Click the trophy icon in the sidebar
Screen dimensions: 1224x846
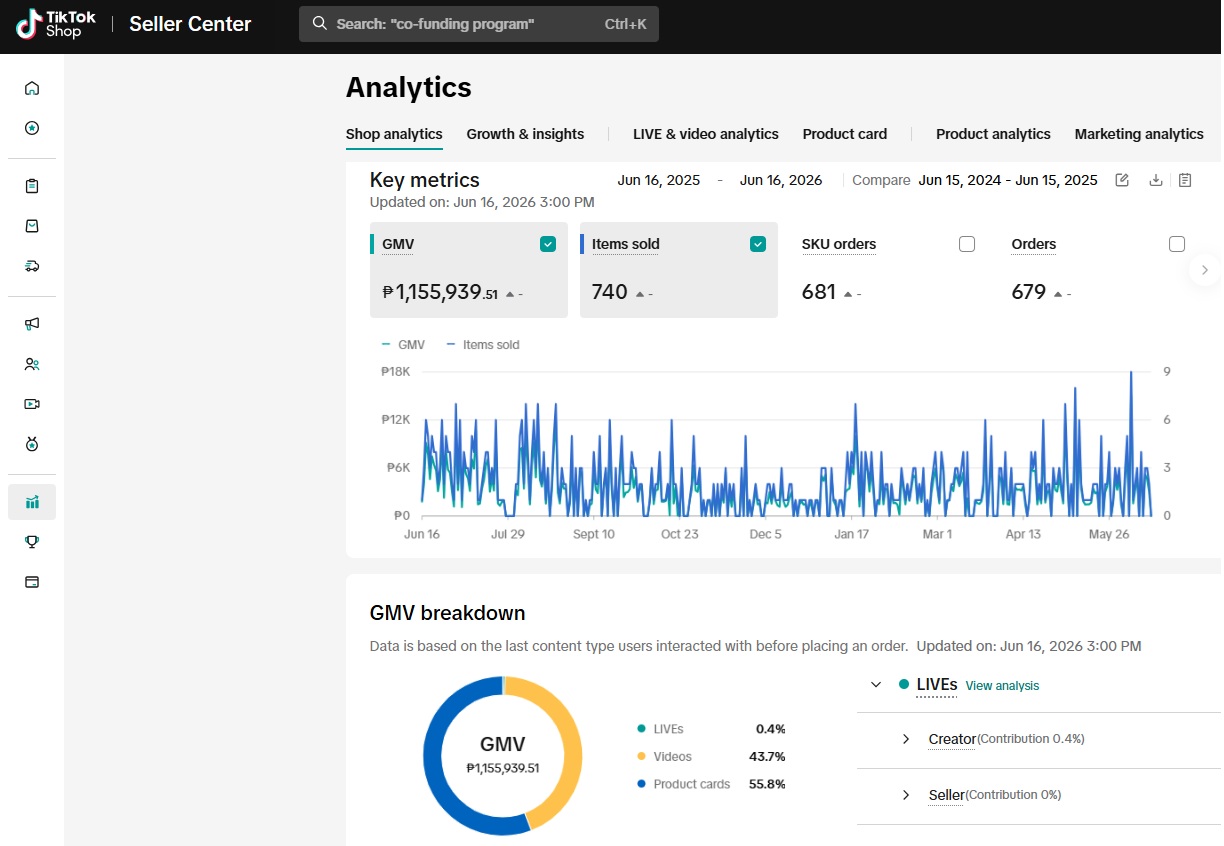[32, 542]
